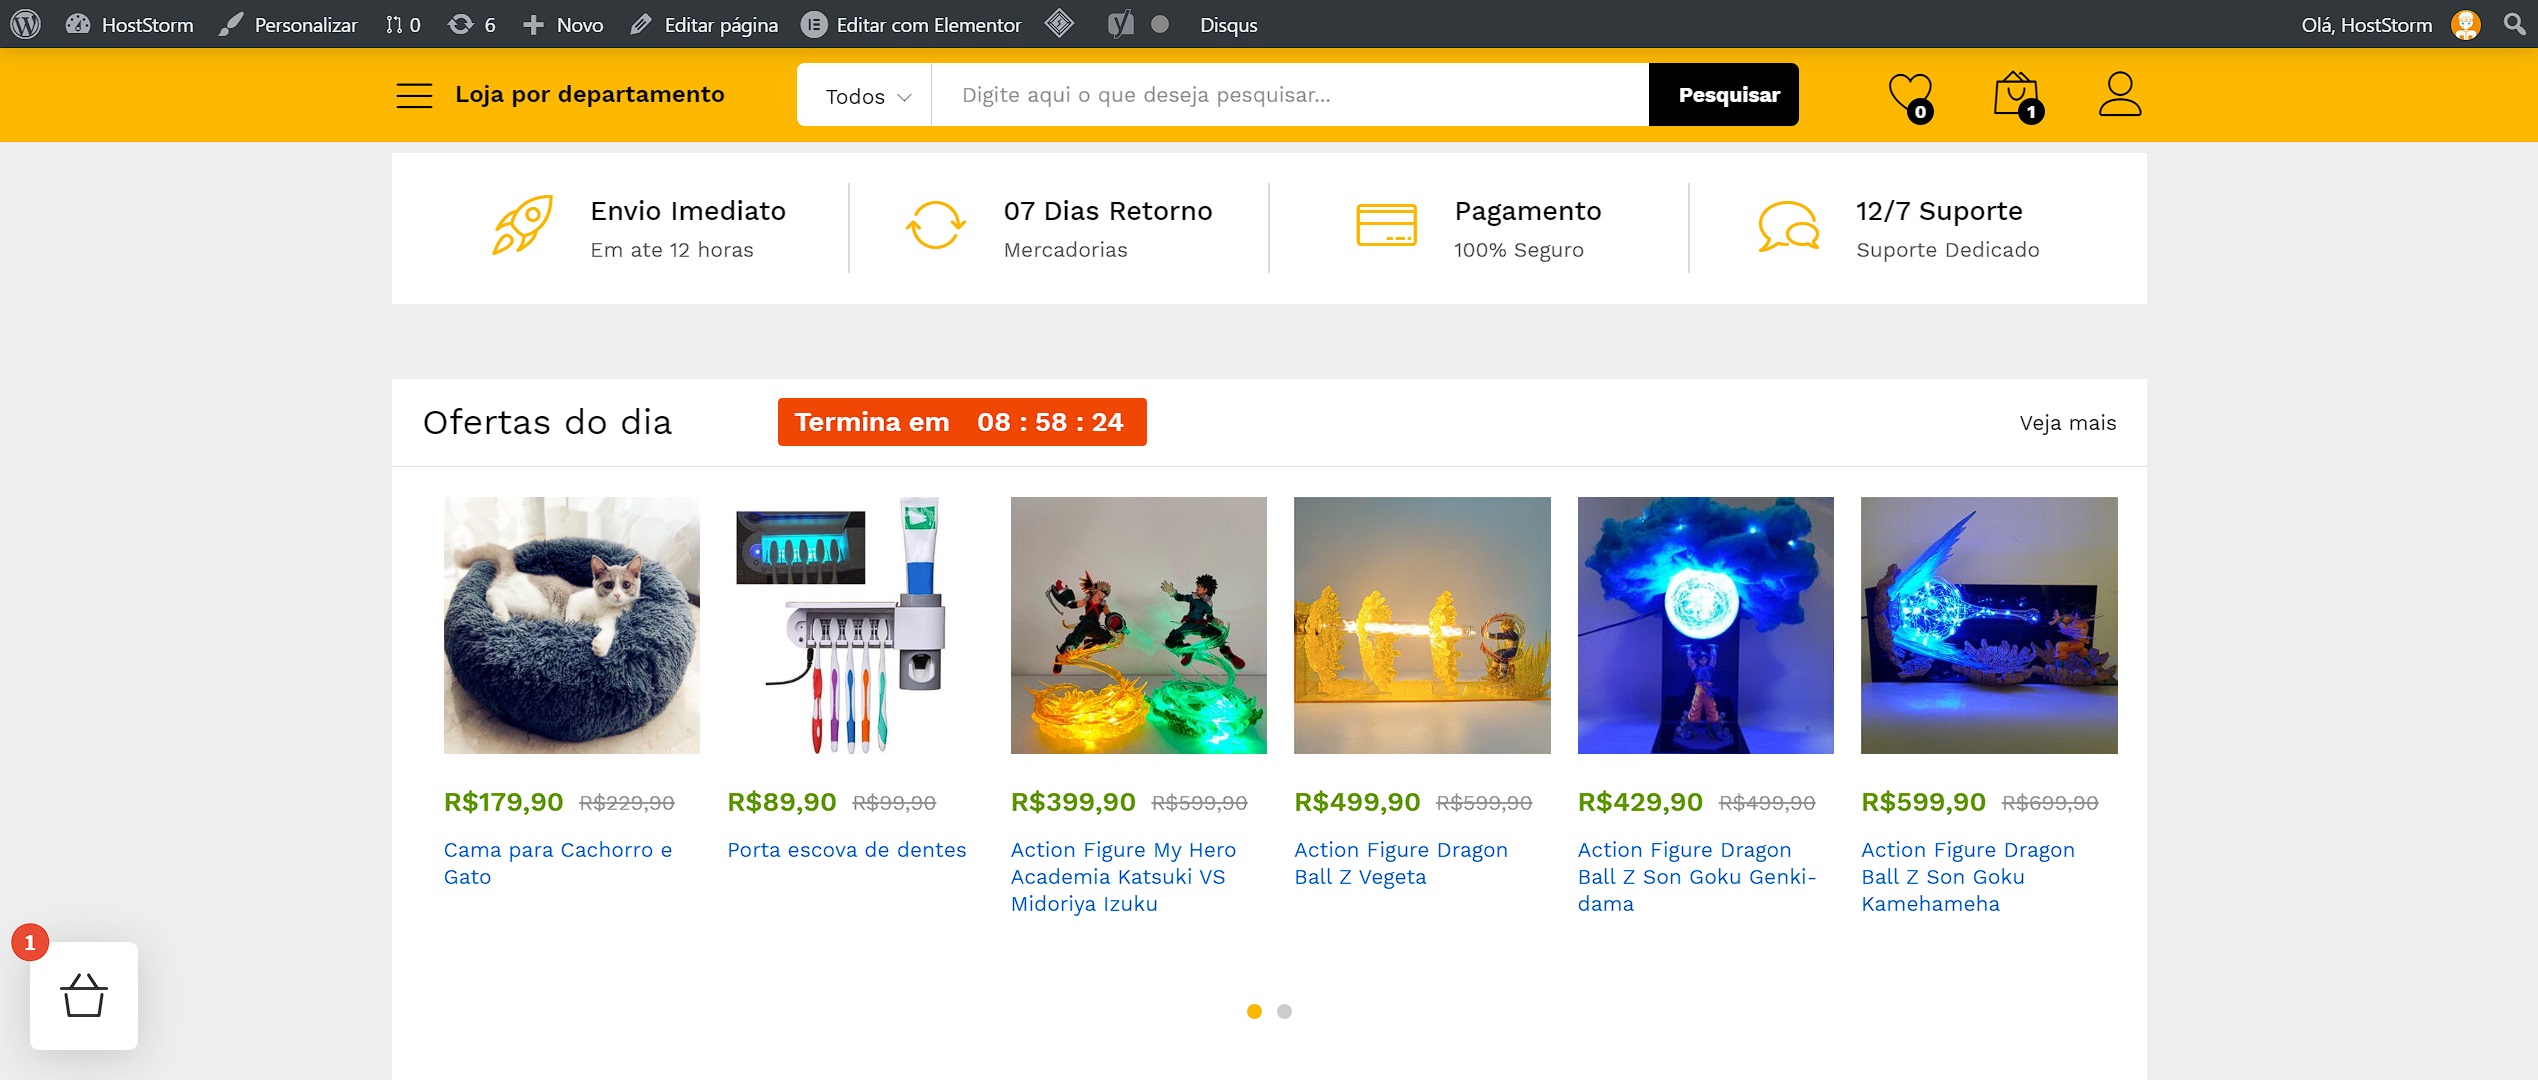Click the Veja mais link
The image size is (2538, 1080).
click(x=2067, y=423)
